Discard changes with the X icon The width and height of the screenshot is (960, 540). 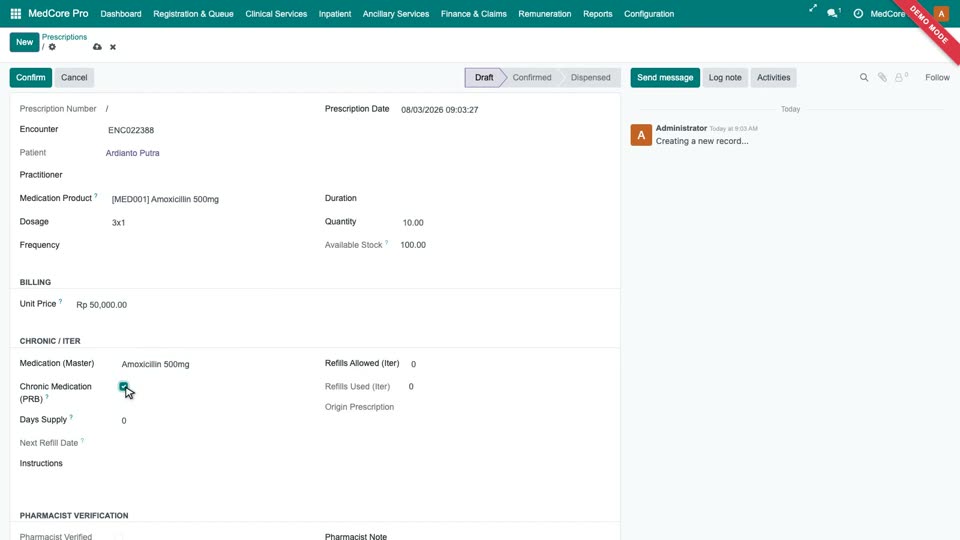[x=113, y=47]
